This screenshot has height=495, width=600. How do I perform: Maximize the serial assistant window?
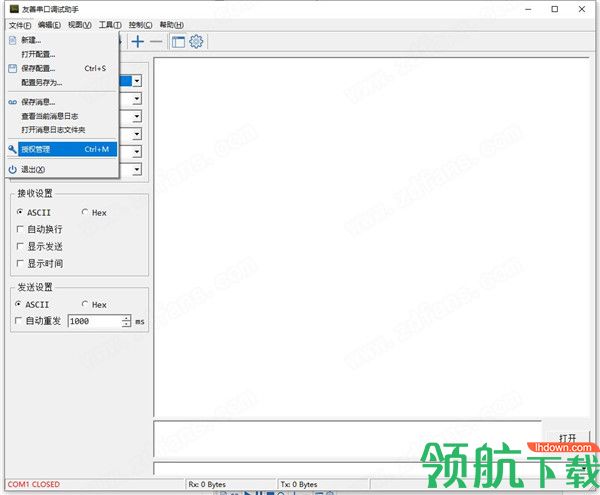(x=555, y=9)
